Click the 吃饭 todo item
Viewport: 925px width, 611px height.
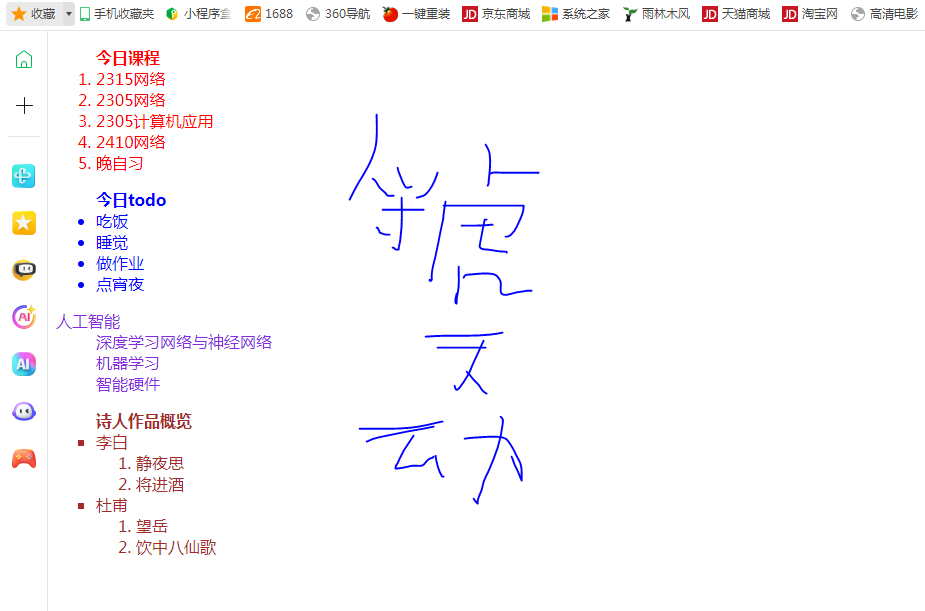coord(112,222)
